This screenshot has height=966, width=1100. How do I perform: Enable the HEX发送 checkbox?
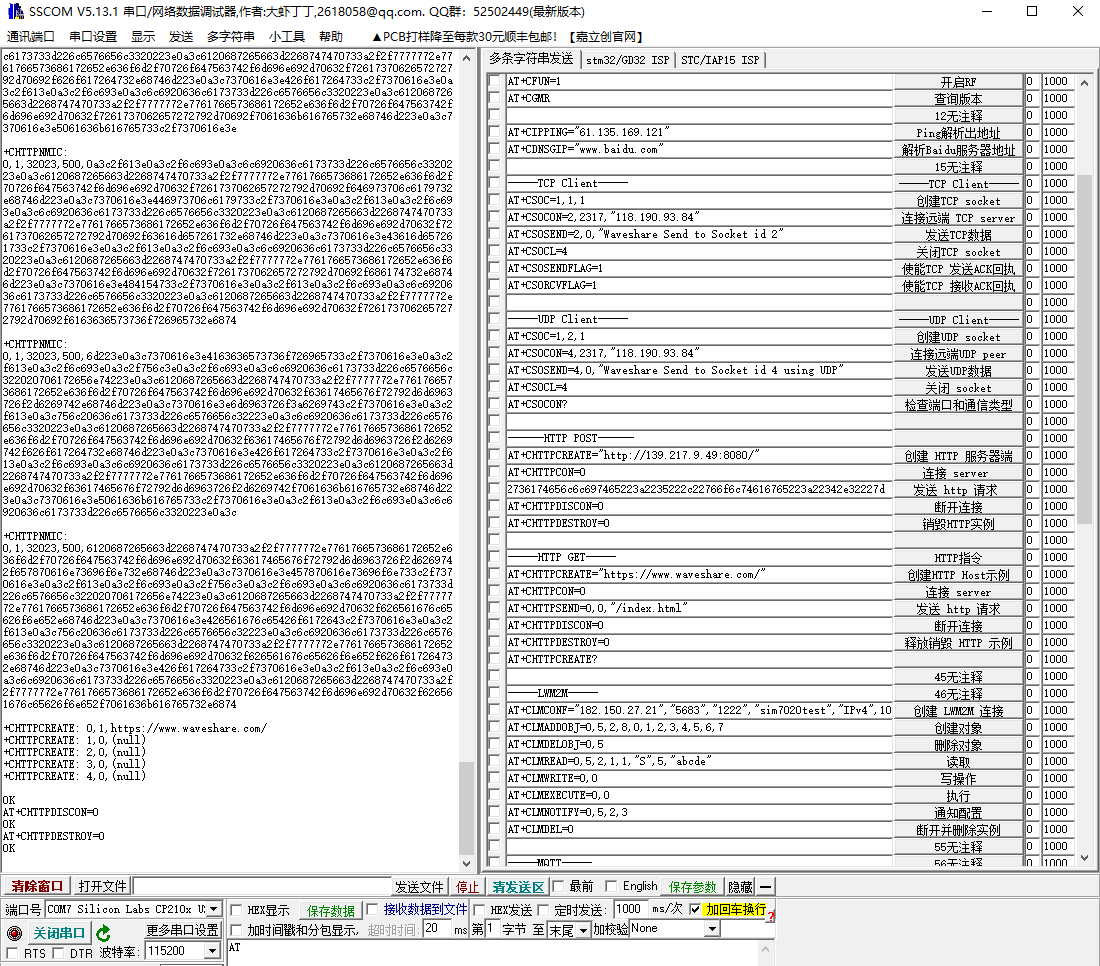(x=479, y=910)
